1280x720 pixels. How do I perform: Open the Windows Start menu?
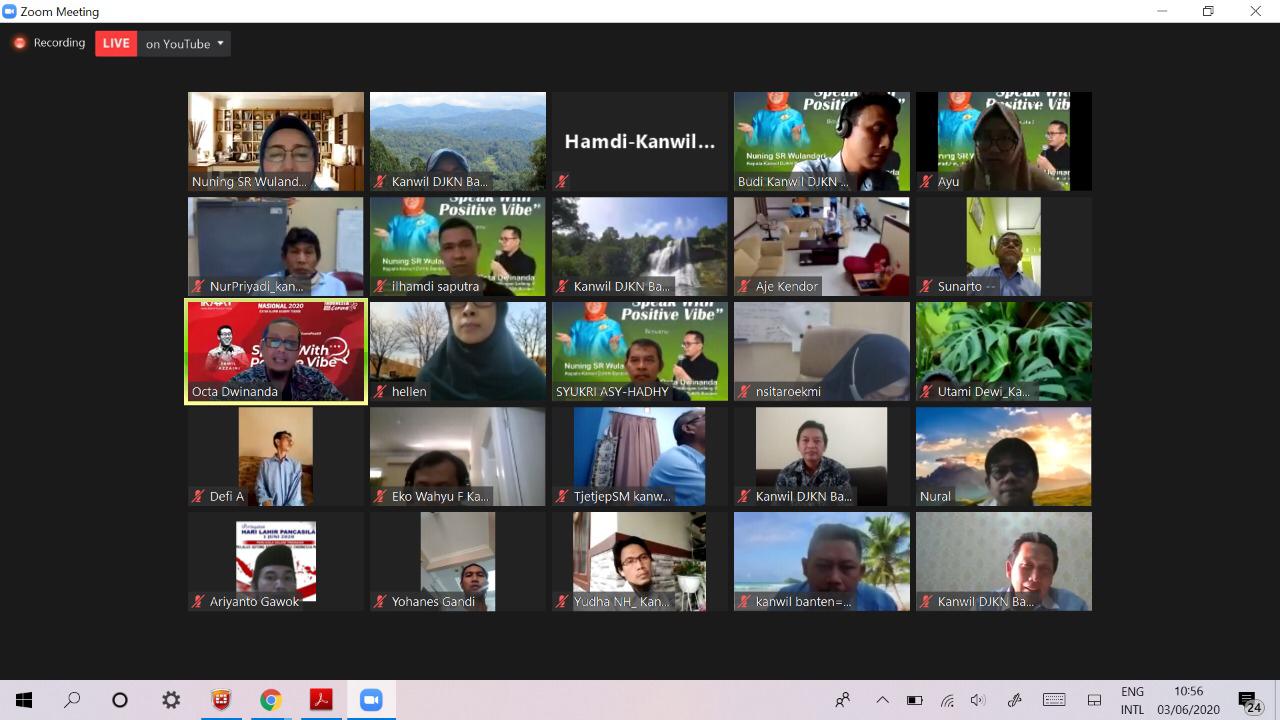(x=24, y=700)
